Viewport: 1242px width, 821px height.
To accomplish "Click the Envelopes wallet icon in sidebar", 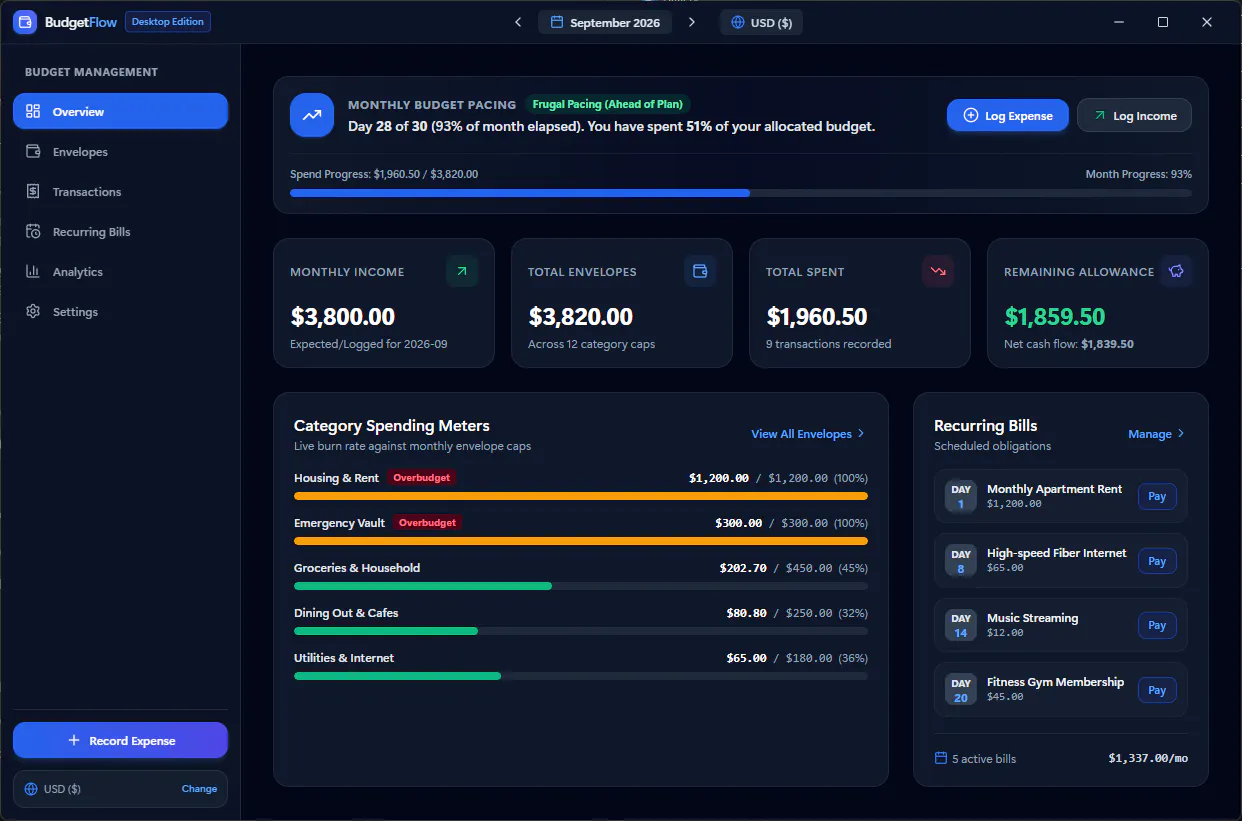I will tap(33, 151).
